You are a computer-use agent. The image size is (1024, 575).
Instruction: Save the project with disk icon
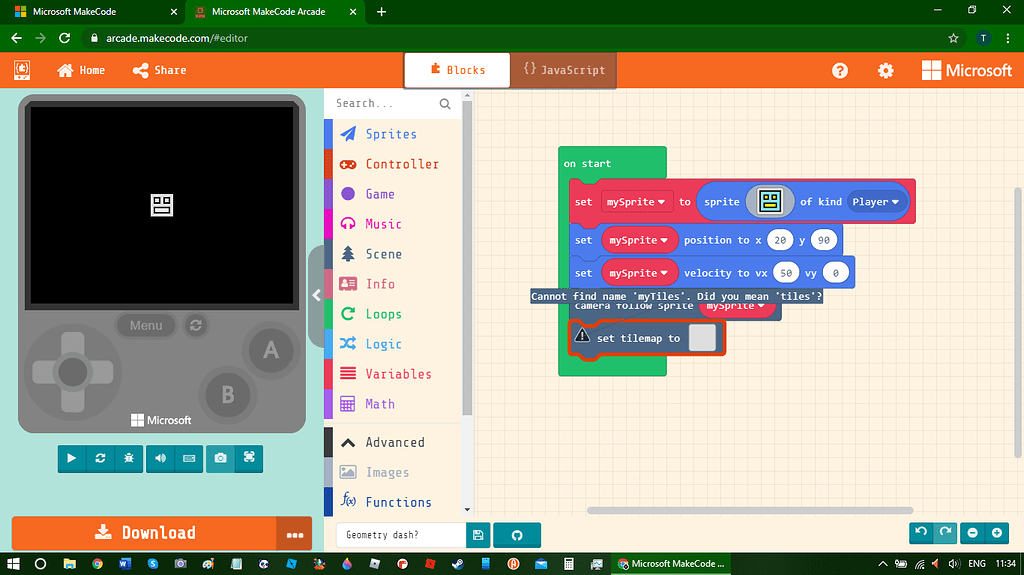pos(478,535)
